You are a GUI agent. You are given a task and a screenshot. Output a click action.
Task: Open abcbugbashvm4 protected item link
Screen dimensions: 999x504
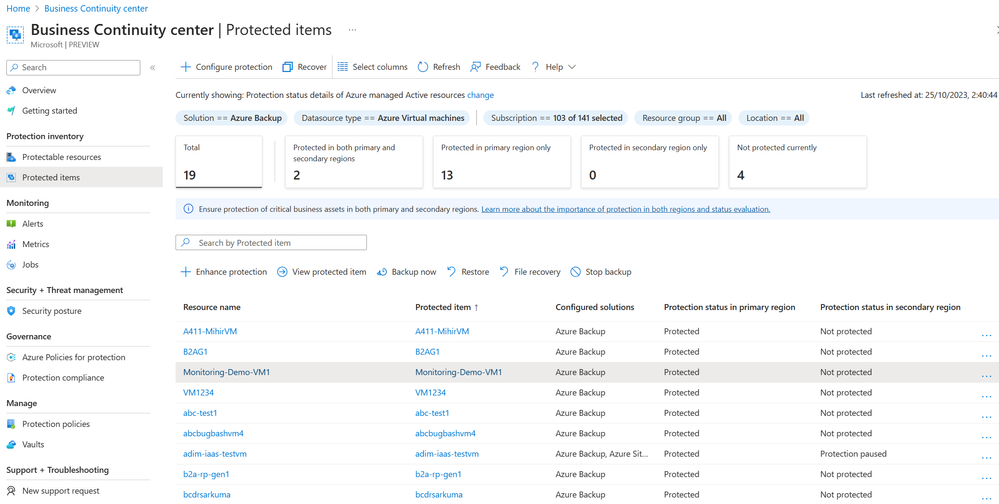tap(445, 433)
